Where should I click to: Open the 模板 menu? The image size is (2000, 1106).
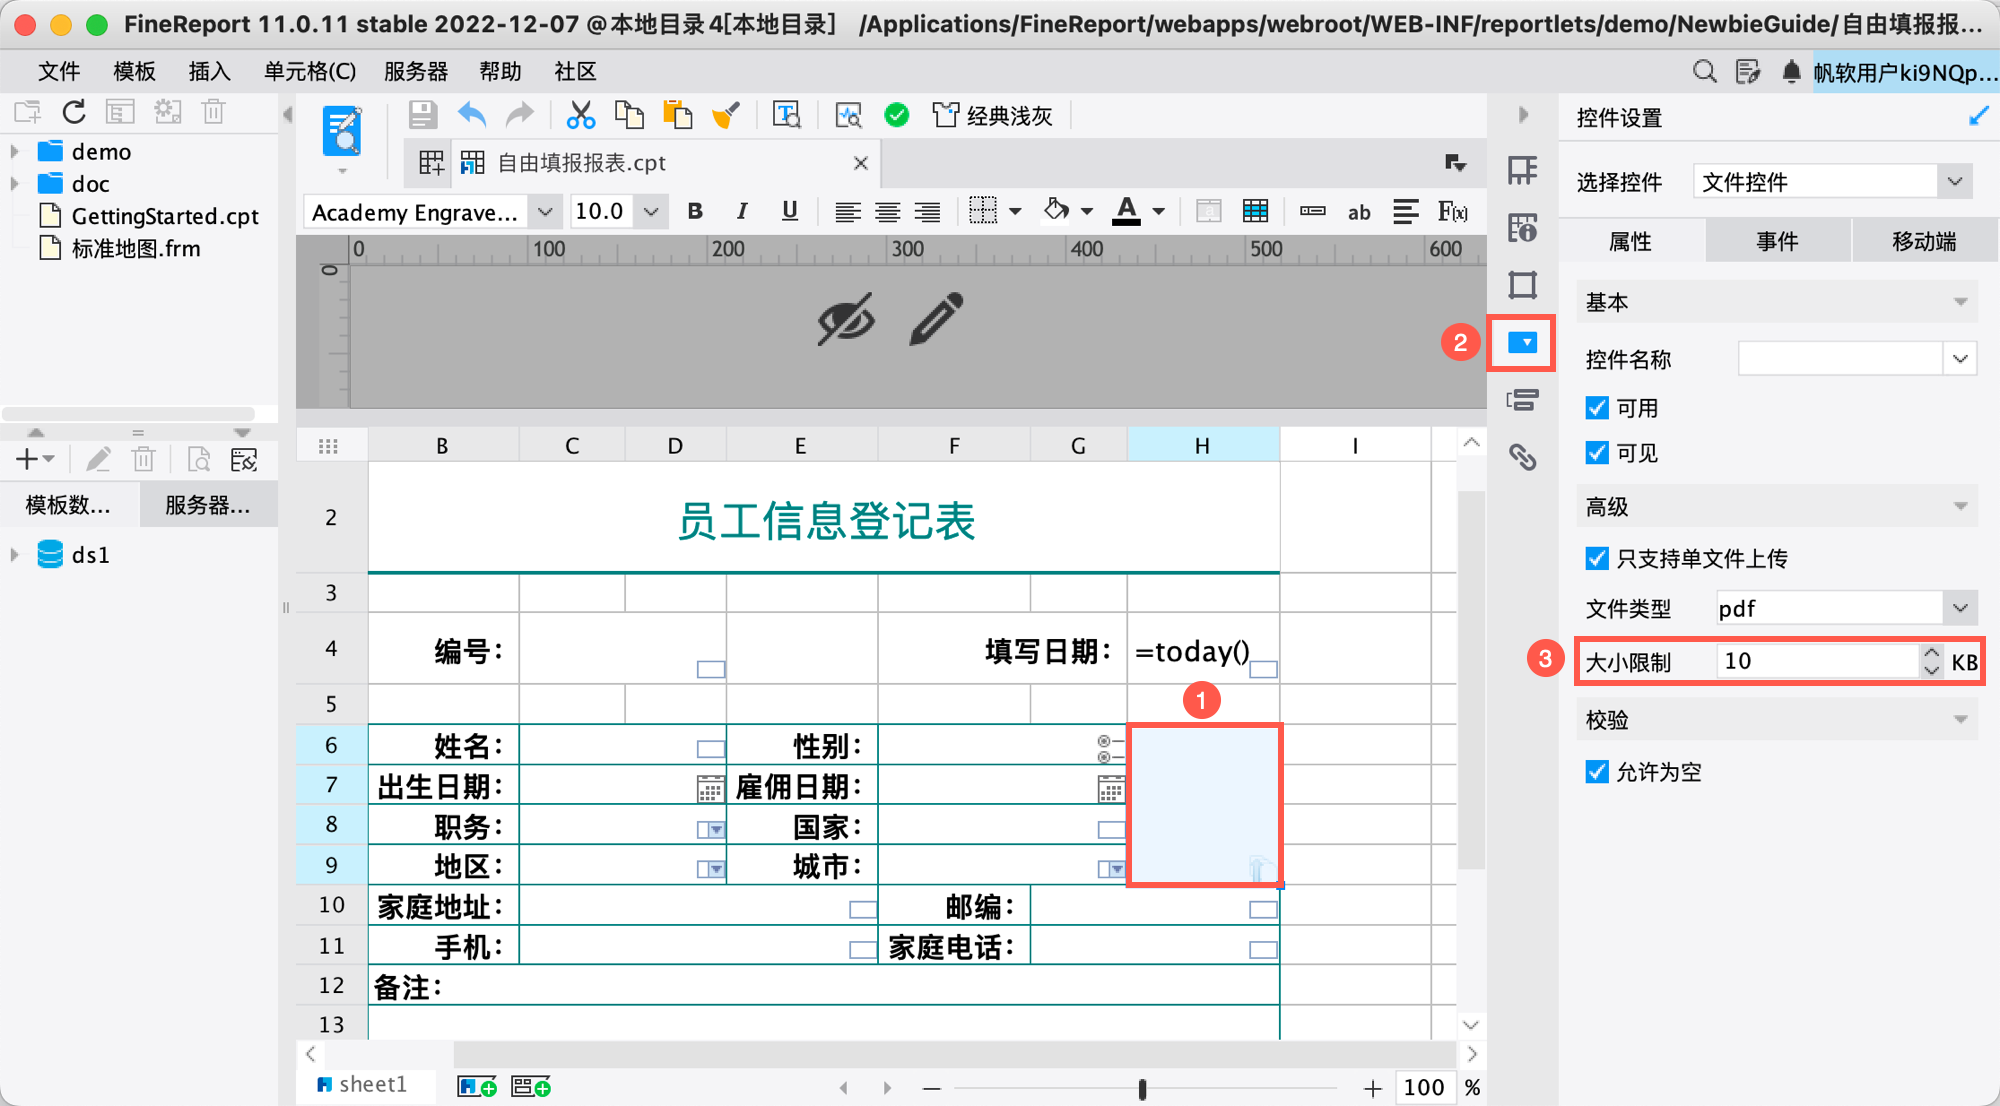point(134,71)
